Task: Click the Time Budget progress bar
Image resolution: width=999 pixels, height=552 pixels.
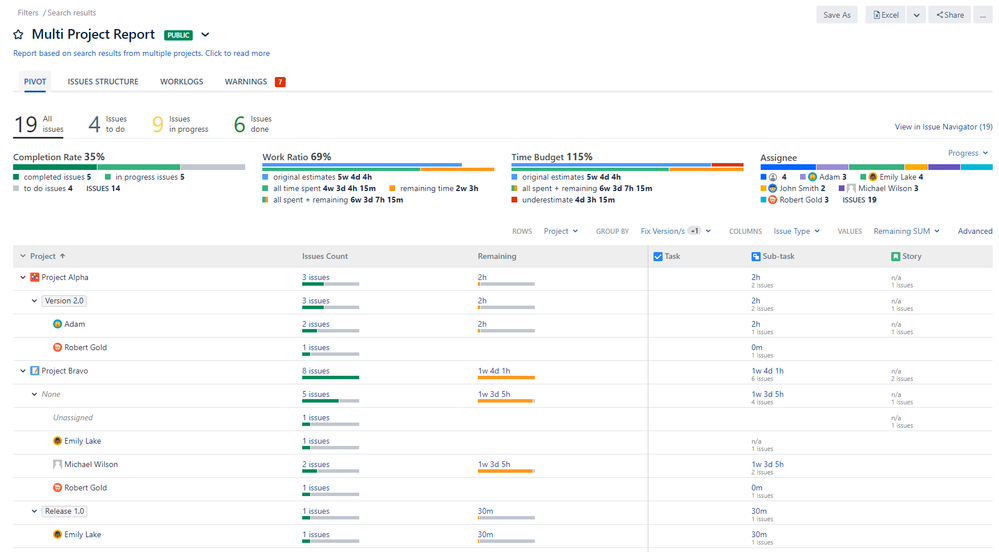Action: pyautogui.click(x=627, y=167)
